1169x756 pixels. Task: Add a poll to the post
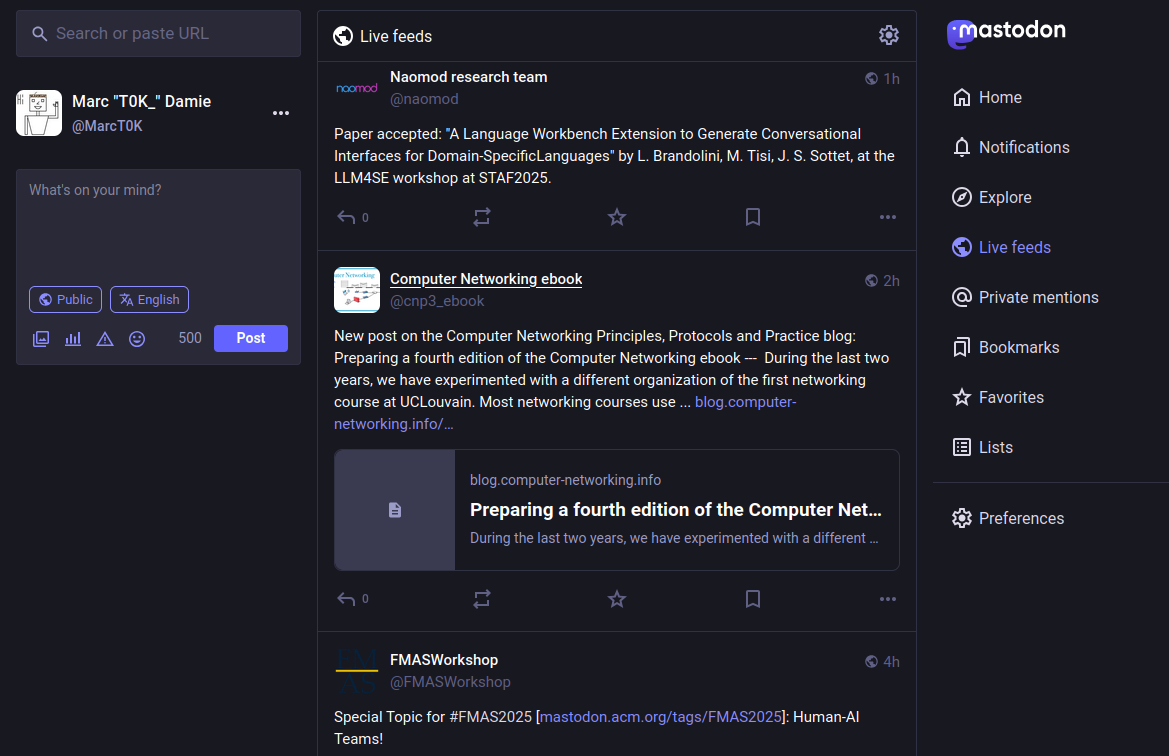click(73, 339)
